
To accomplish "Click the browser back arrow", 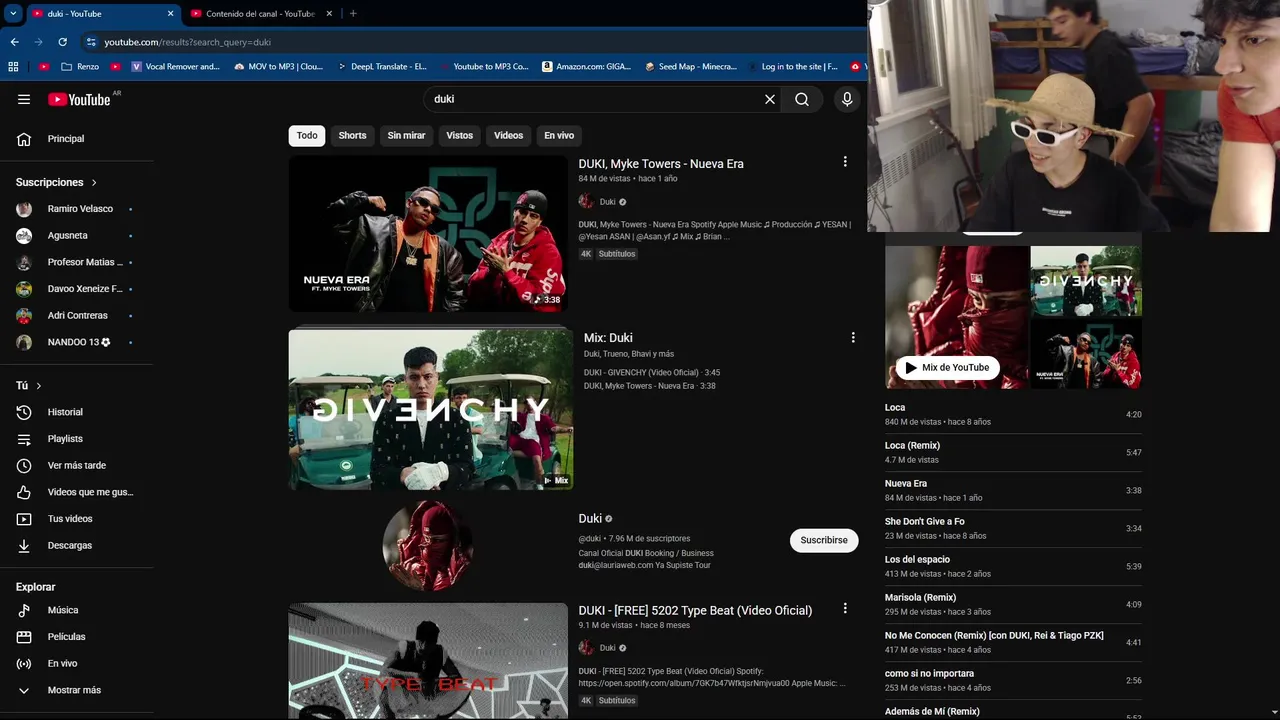I will point(14,42).
